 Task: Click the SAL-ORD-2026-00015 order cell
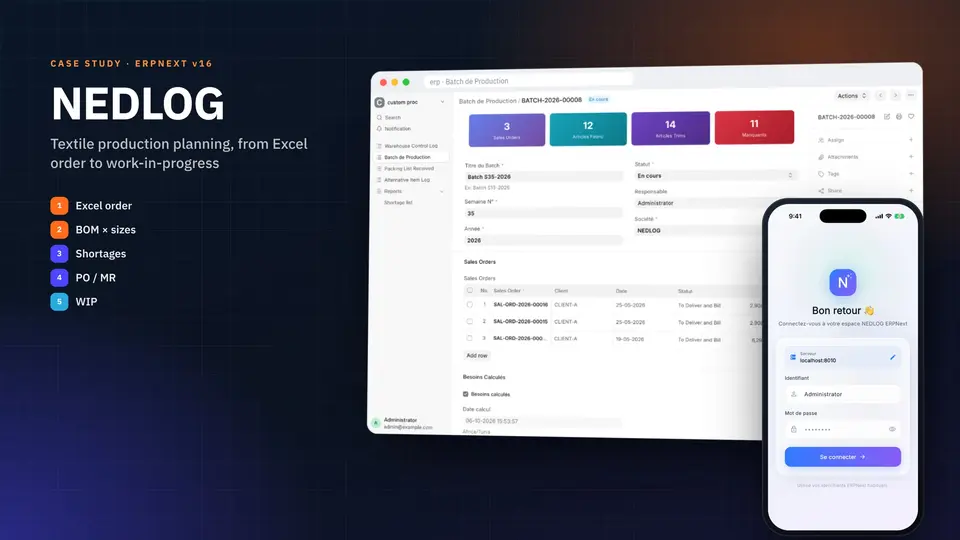520,321
